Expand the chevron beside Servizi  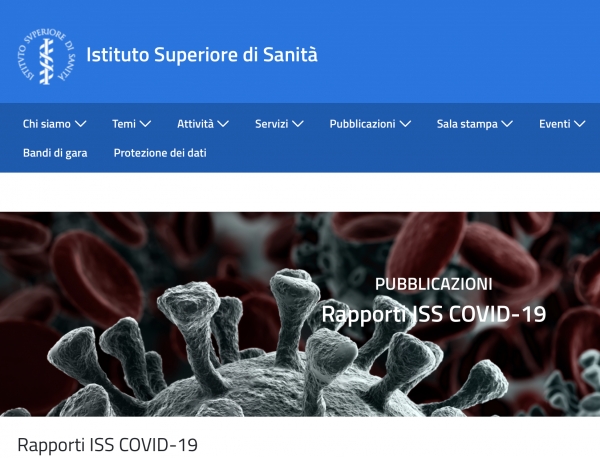(298, 124)
